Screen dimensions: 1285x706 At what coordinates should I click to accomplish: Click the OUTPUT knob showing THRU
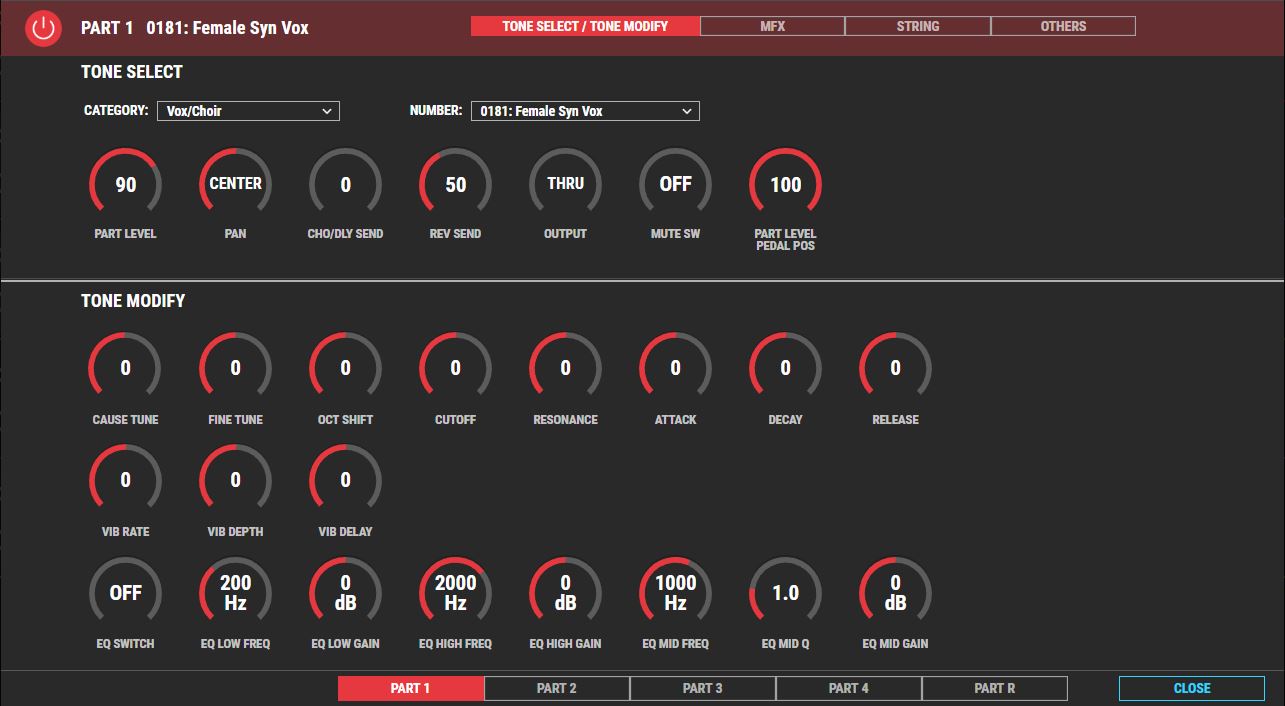click(564, 184)
